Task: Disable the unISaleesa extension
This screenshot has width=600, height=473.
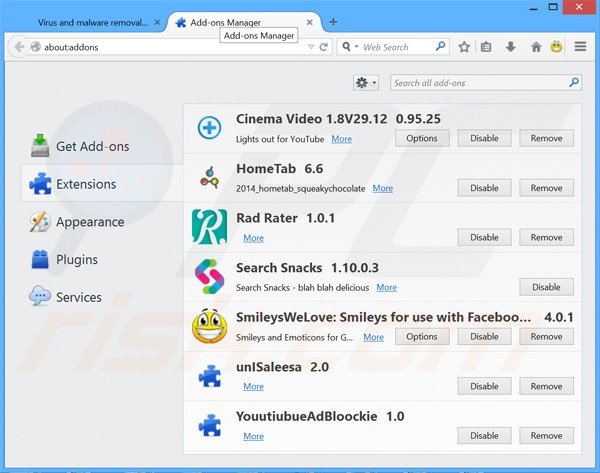Action: coord(484,386)
